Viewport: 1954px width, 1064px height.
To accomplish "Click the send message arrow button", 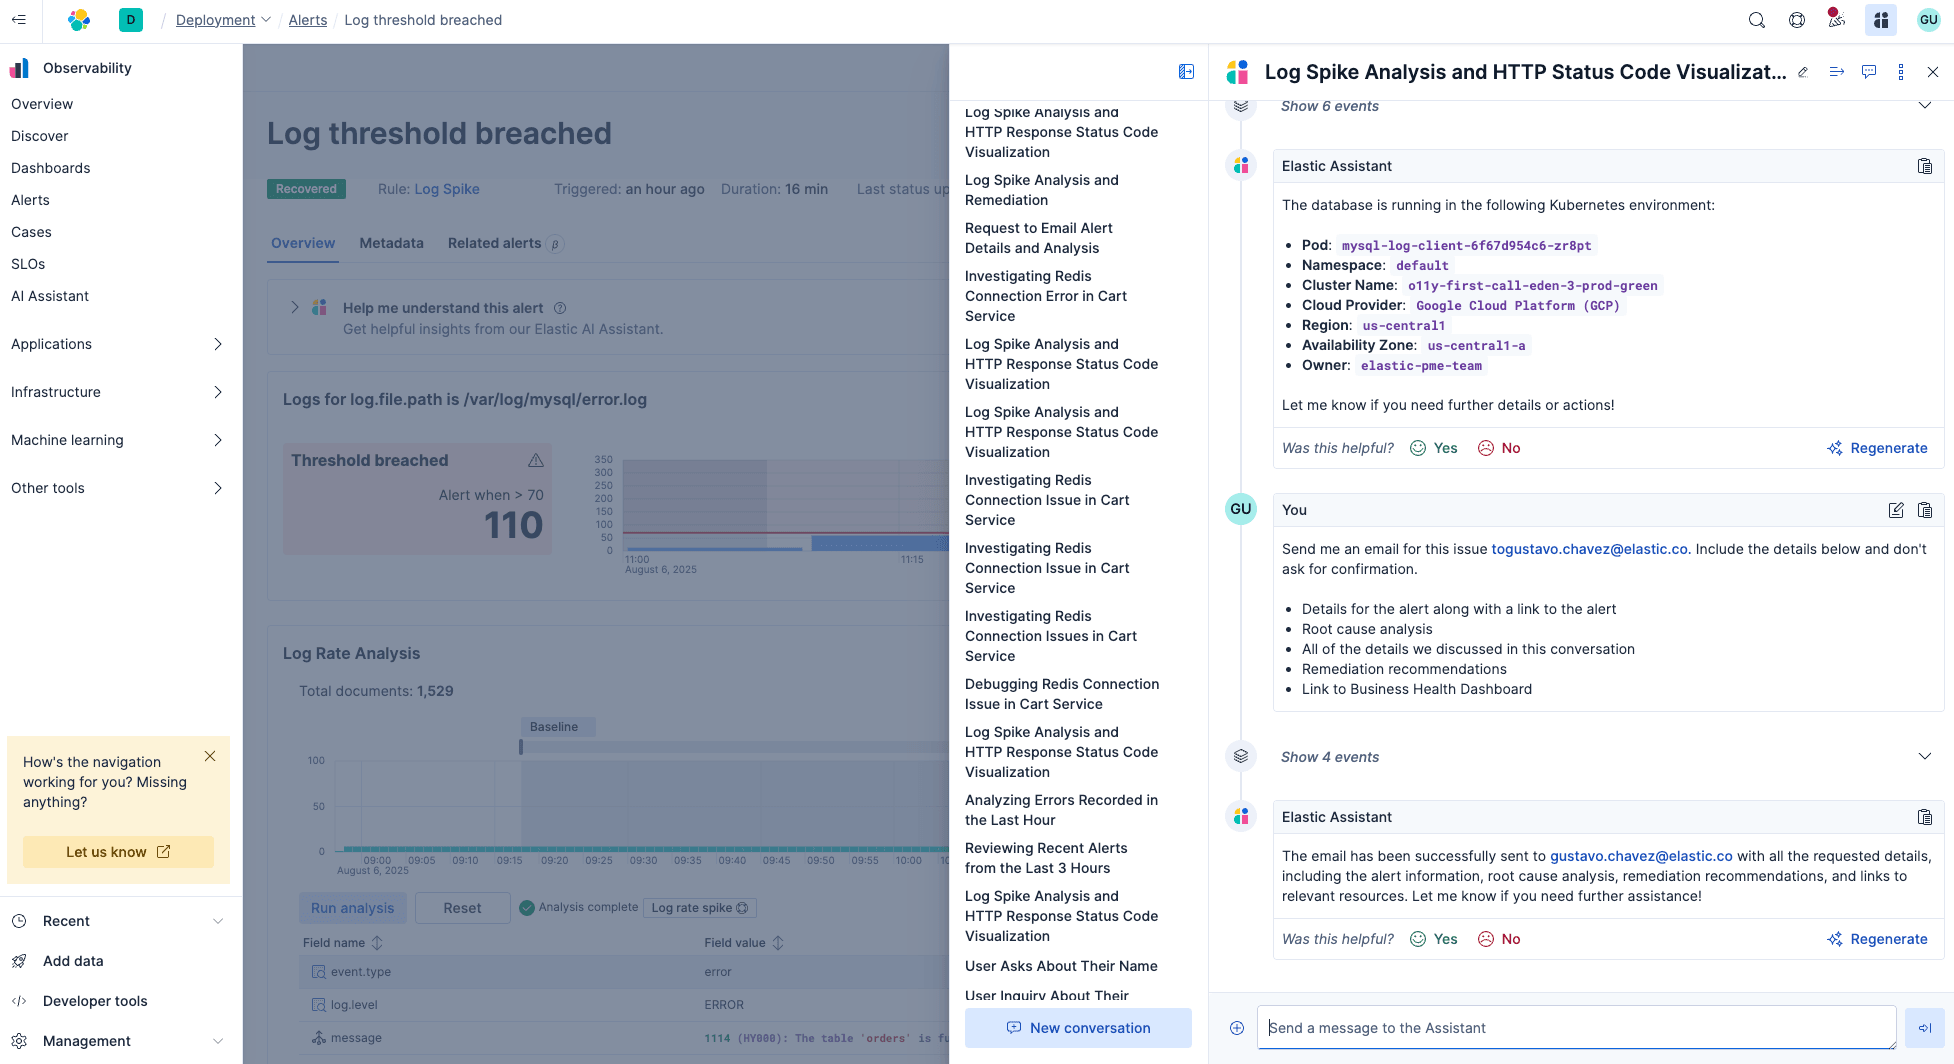I will tap(1924, 1028).
